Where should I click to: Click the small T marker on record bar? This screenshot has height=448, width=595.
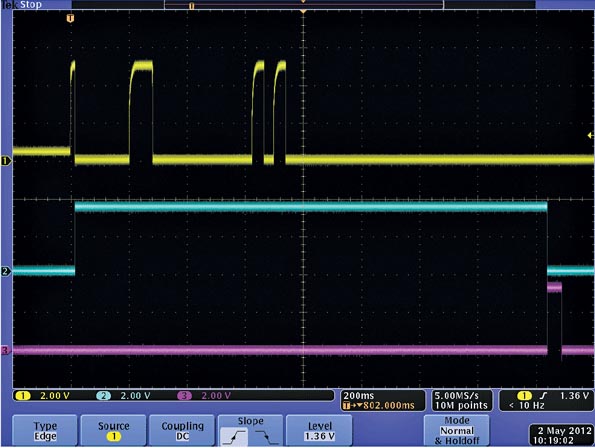point(191,6)
